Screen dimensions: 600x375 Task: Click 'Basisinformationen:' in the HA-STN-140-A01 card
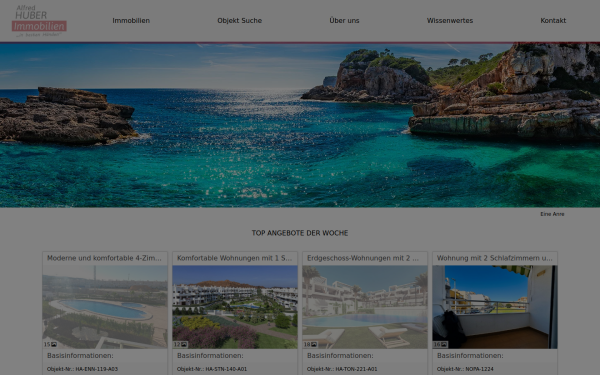(210, 356)
